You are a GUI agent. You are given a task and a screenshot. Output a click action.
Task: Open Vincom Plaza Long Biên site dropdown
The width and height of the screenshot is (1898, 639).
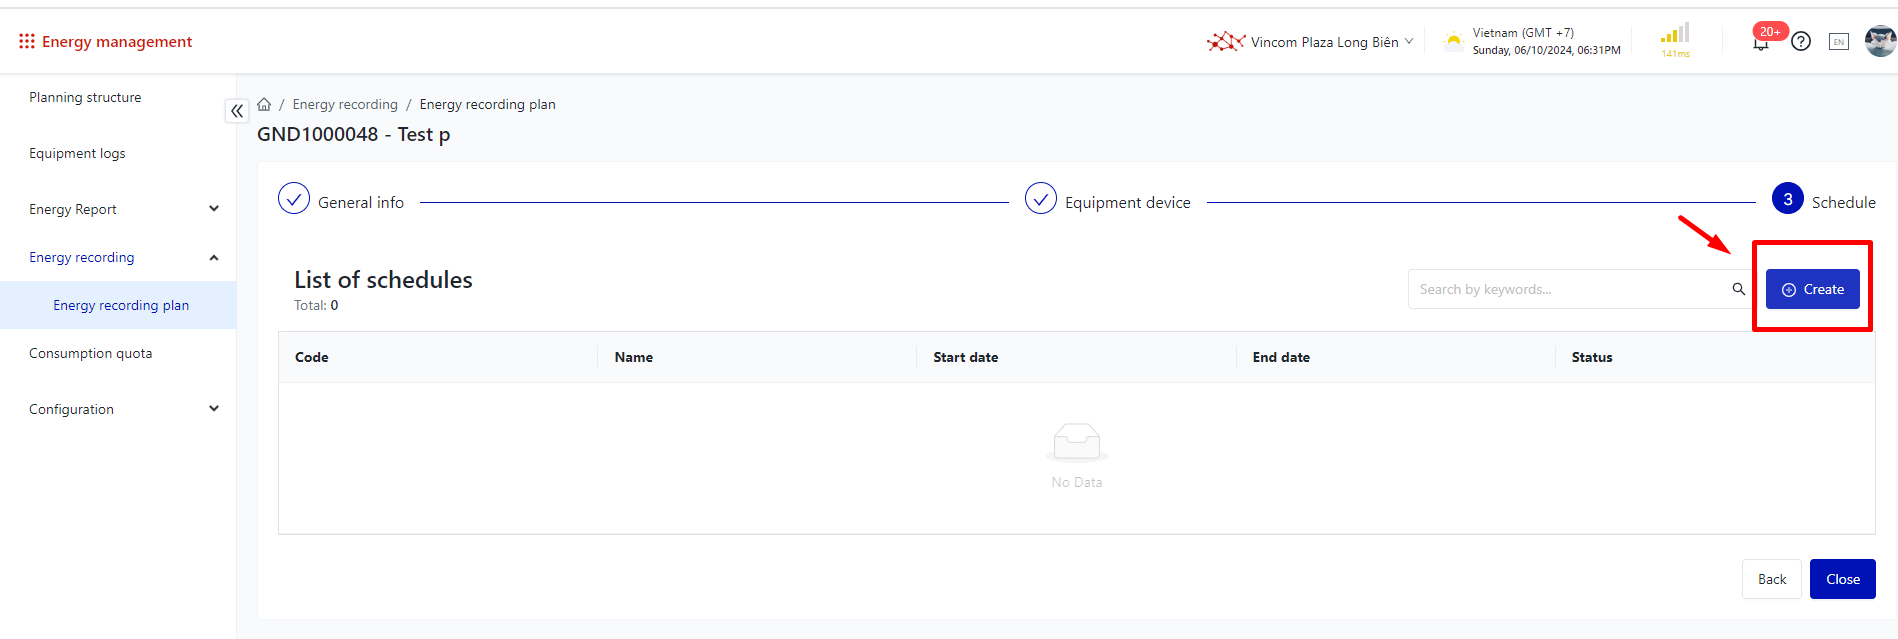[1311, 42]
